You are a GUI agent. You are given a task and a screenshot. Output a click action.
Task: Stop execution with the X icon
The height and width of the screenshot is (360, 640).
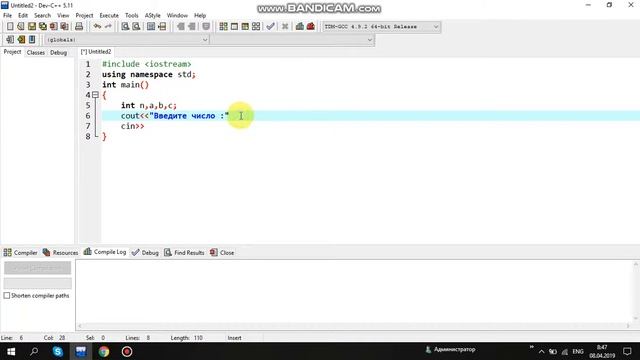(285, 27)
